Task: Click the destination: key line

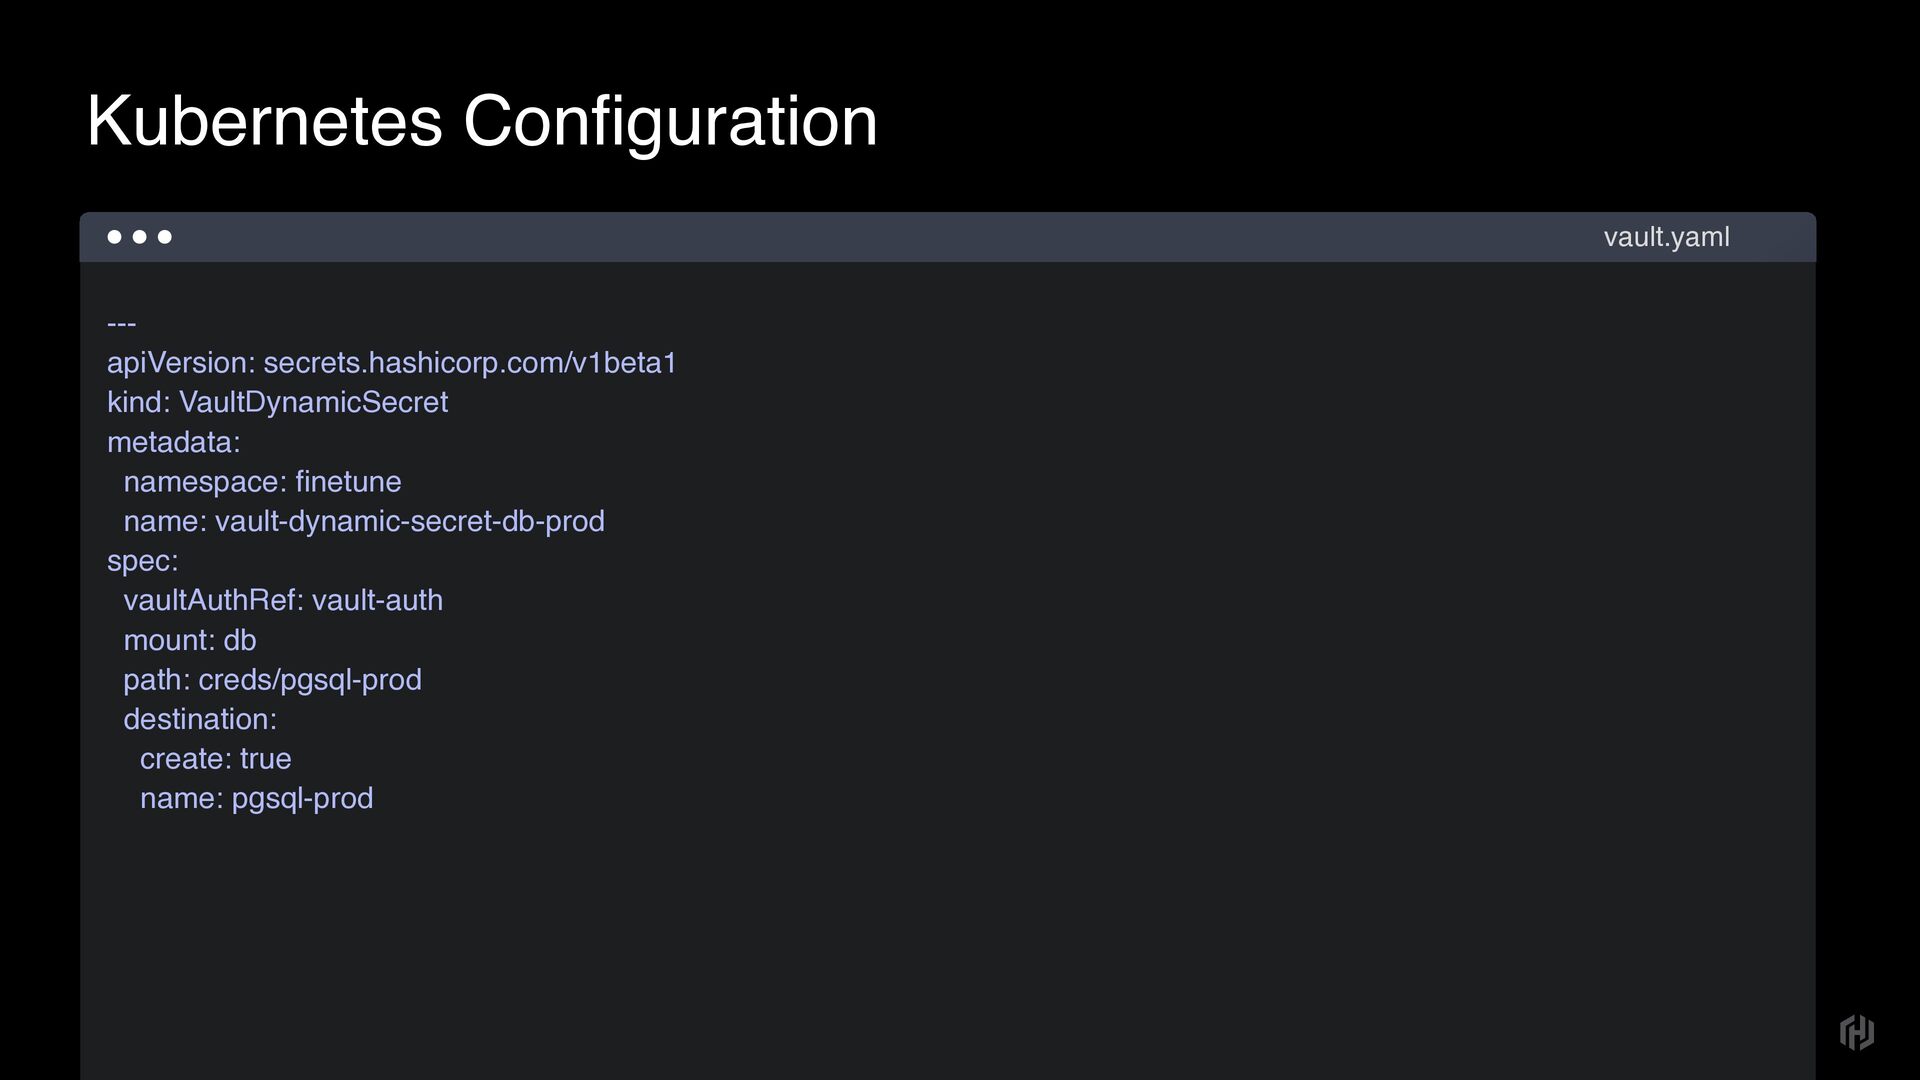Action: point(200,719)
